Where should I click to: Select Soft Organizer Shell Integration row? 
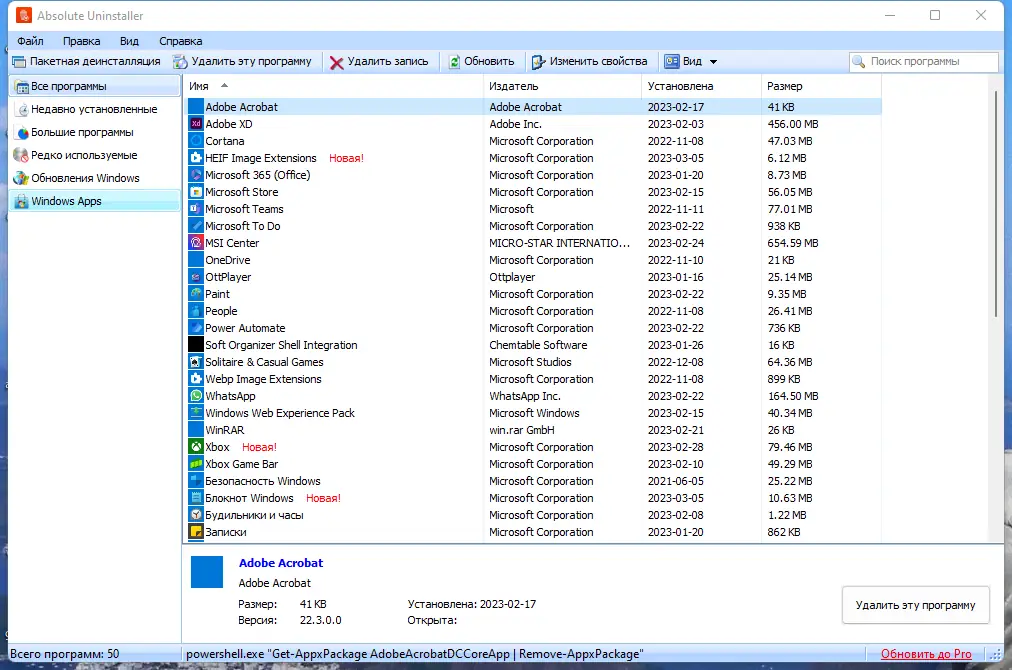[x=533, y=345]
